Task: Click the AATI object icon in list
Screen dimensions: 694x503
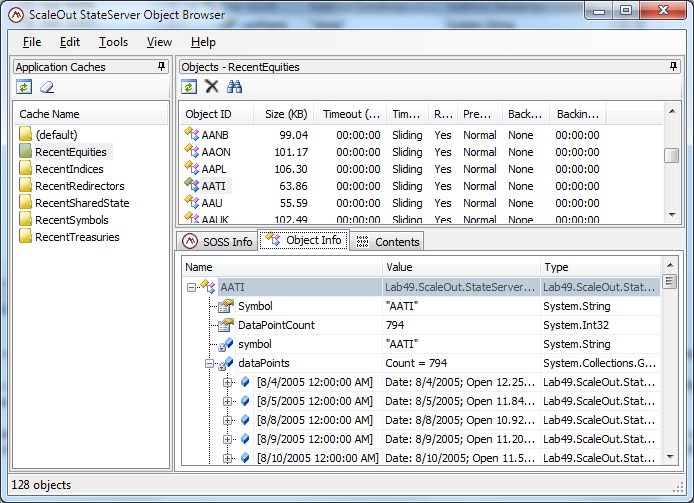Action: tap(192, 185)
